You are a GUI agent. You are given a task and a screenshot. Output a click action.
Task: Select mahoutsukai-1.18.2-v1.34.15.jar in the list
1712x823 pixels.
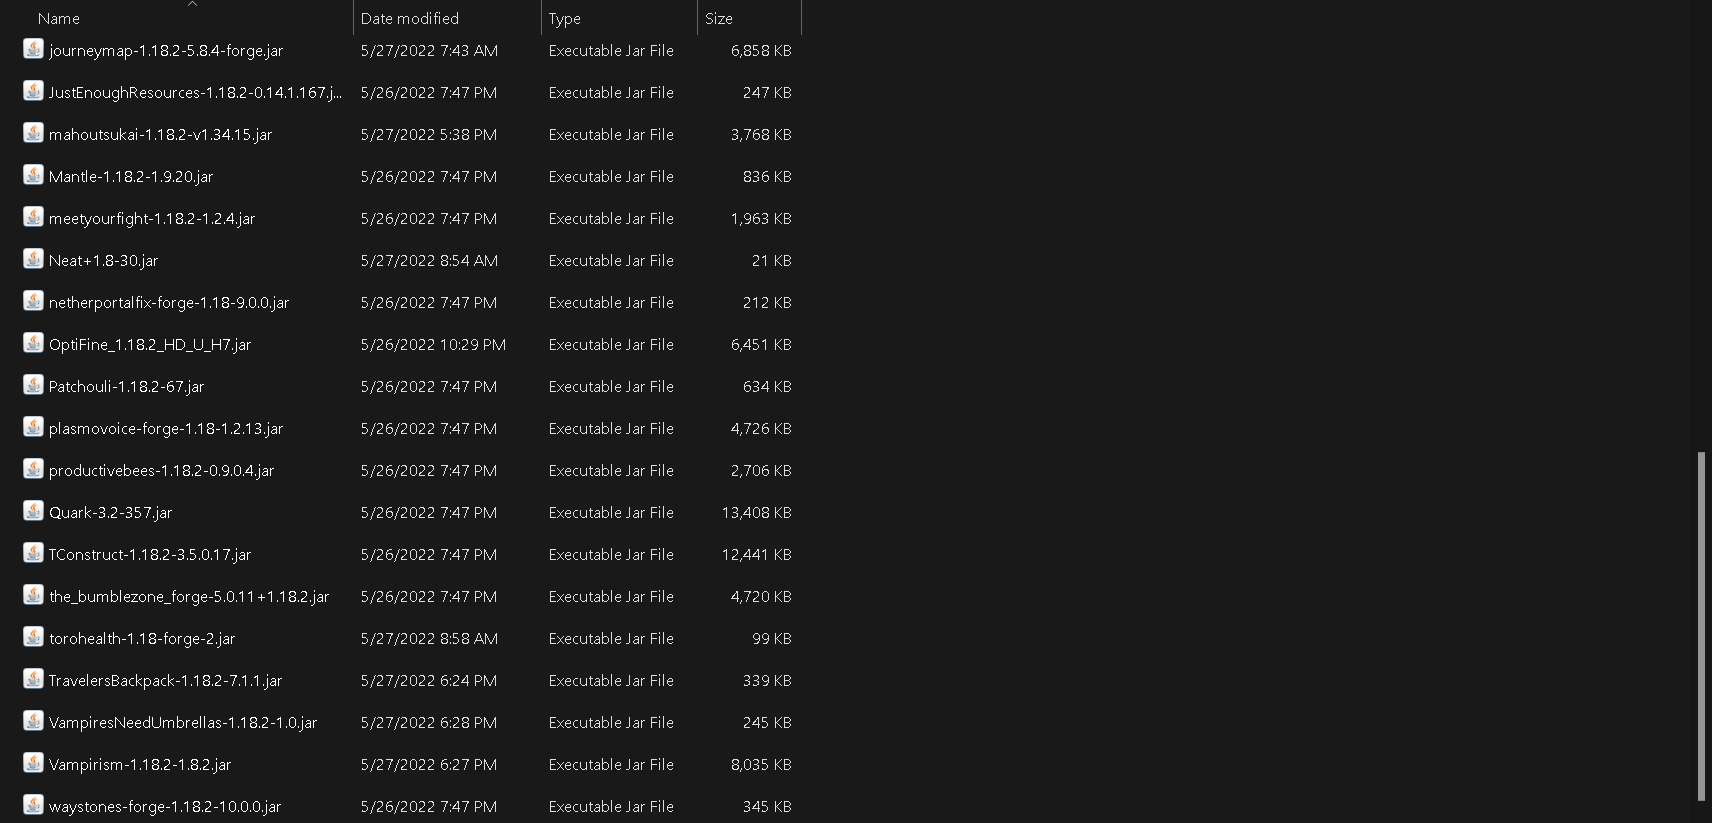click(160, 134)
